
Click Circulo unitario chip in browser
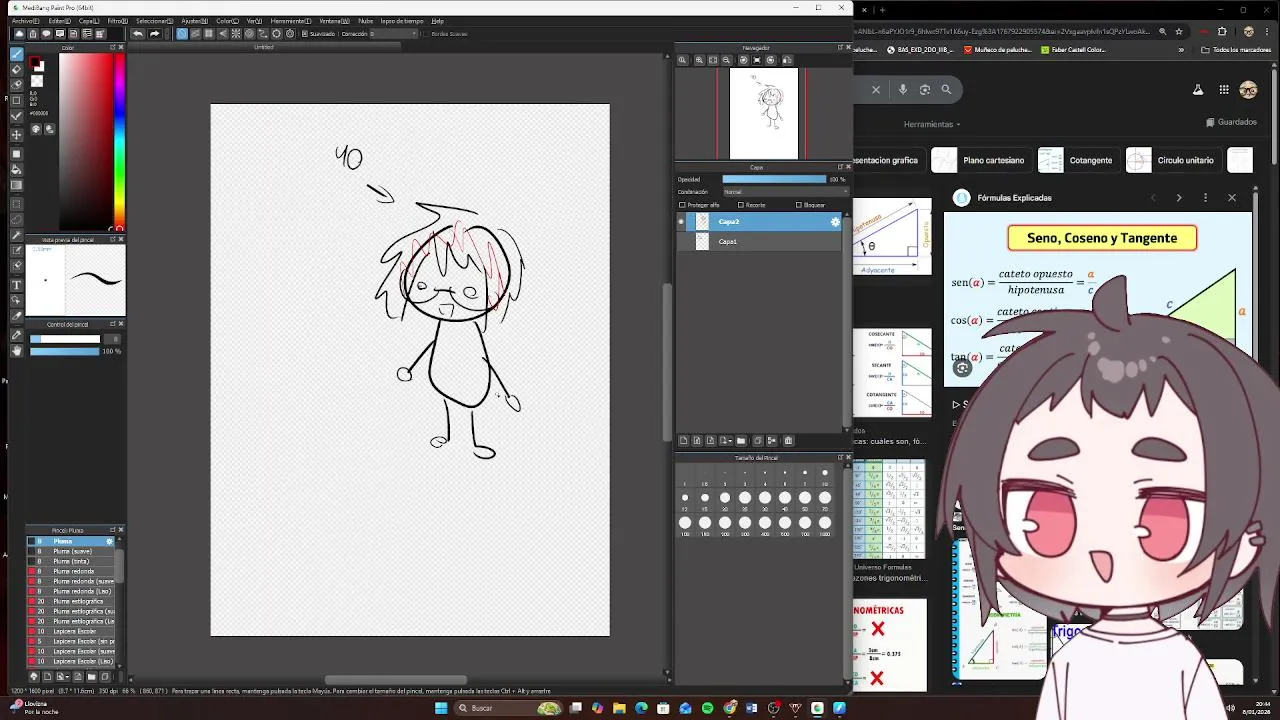point(1172,160)
